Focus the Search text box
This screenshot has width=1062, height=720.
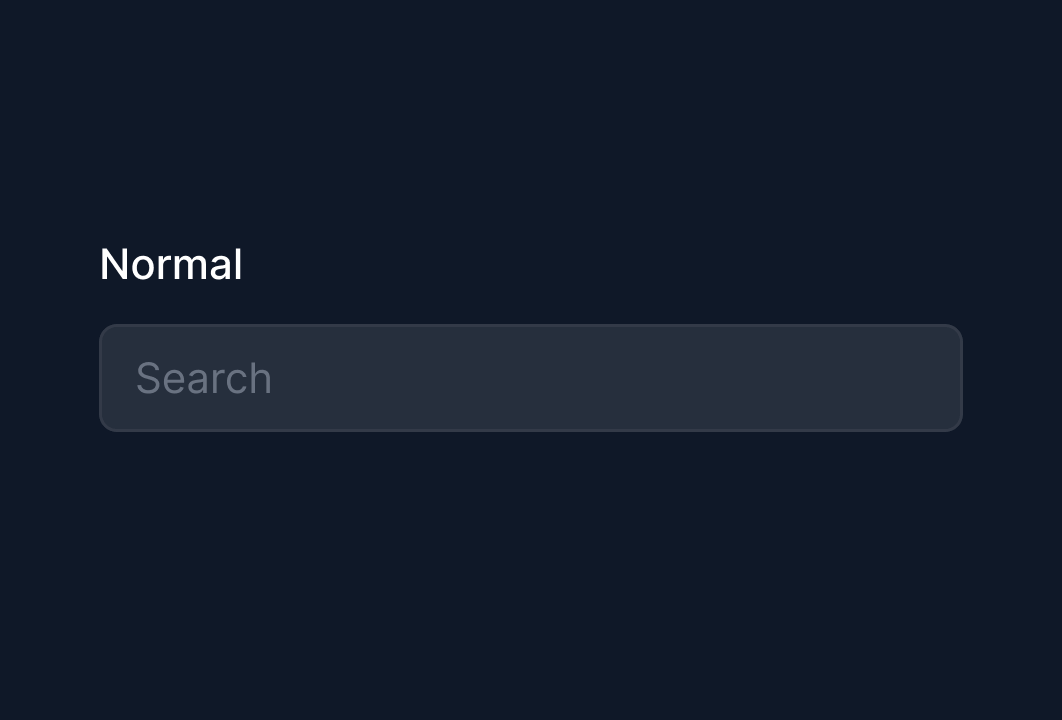pos(530,378)
